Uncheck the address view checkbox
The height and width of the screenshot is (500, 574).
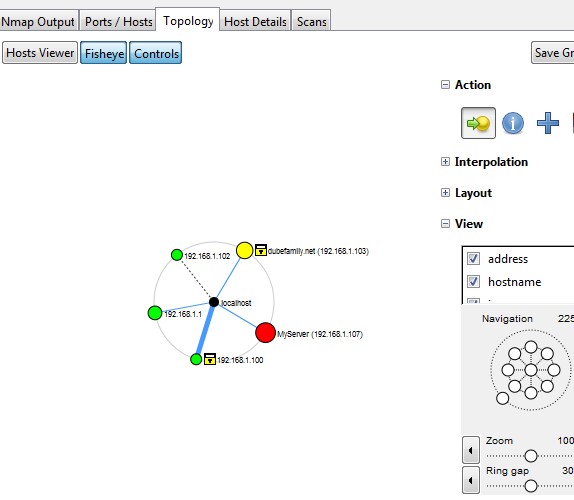(x=473, y=259)
